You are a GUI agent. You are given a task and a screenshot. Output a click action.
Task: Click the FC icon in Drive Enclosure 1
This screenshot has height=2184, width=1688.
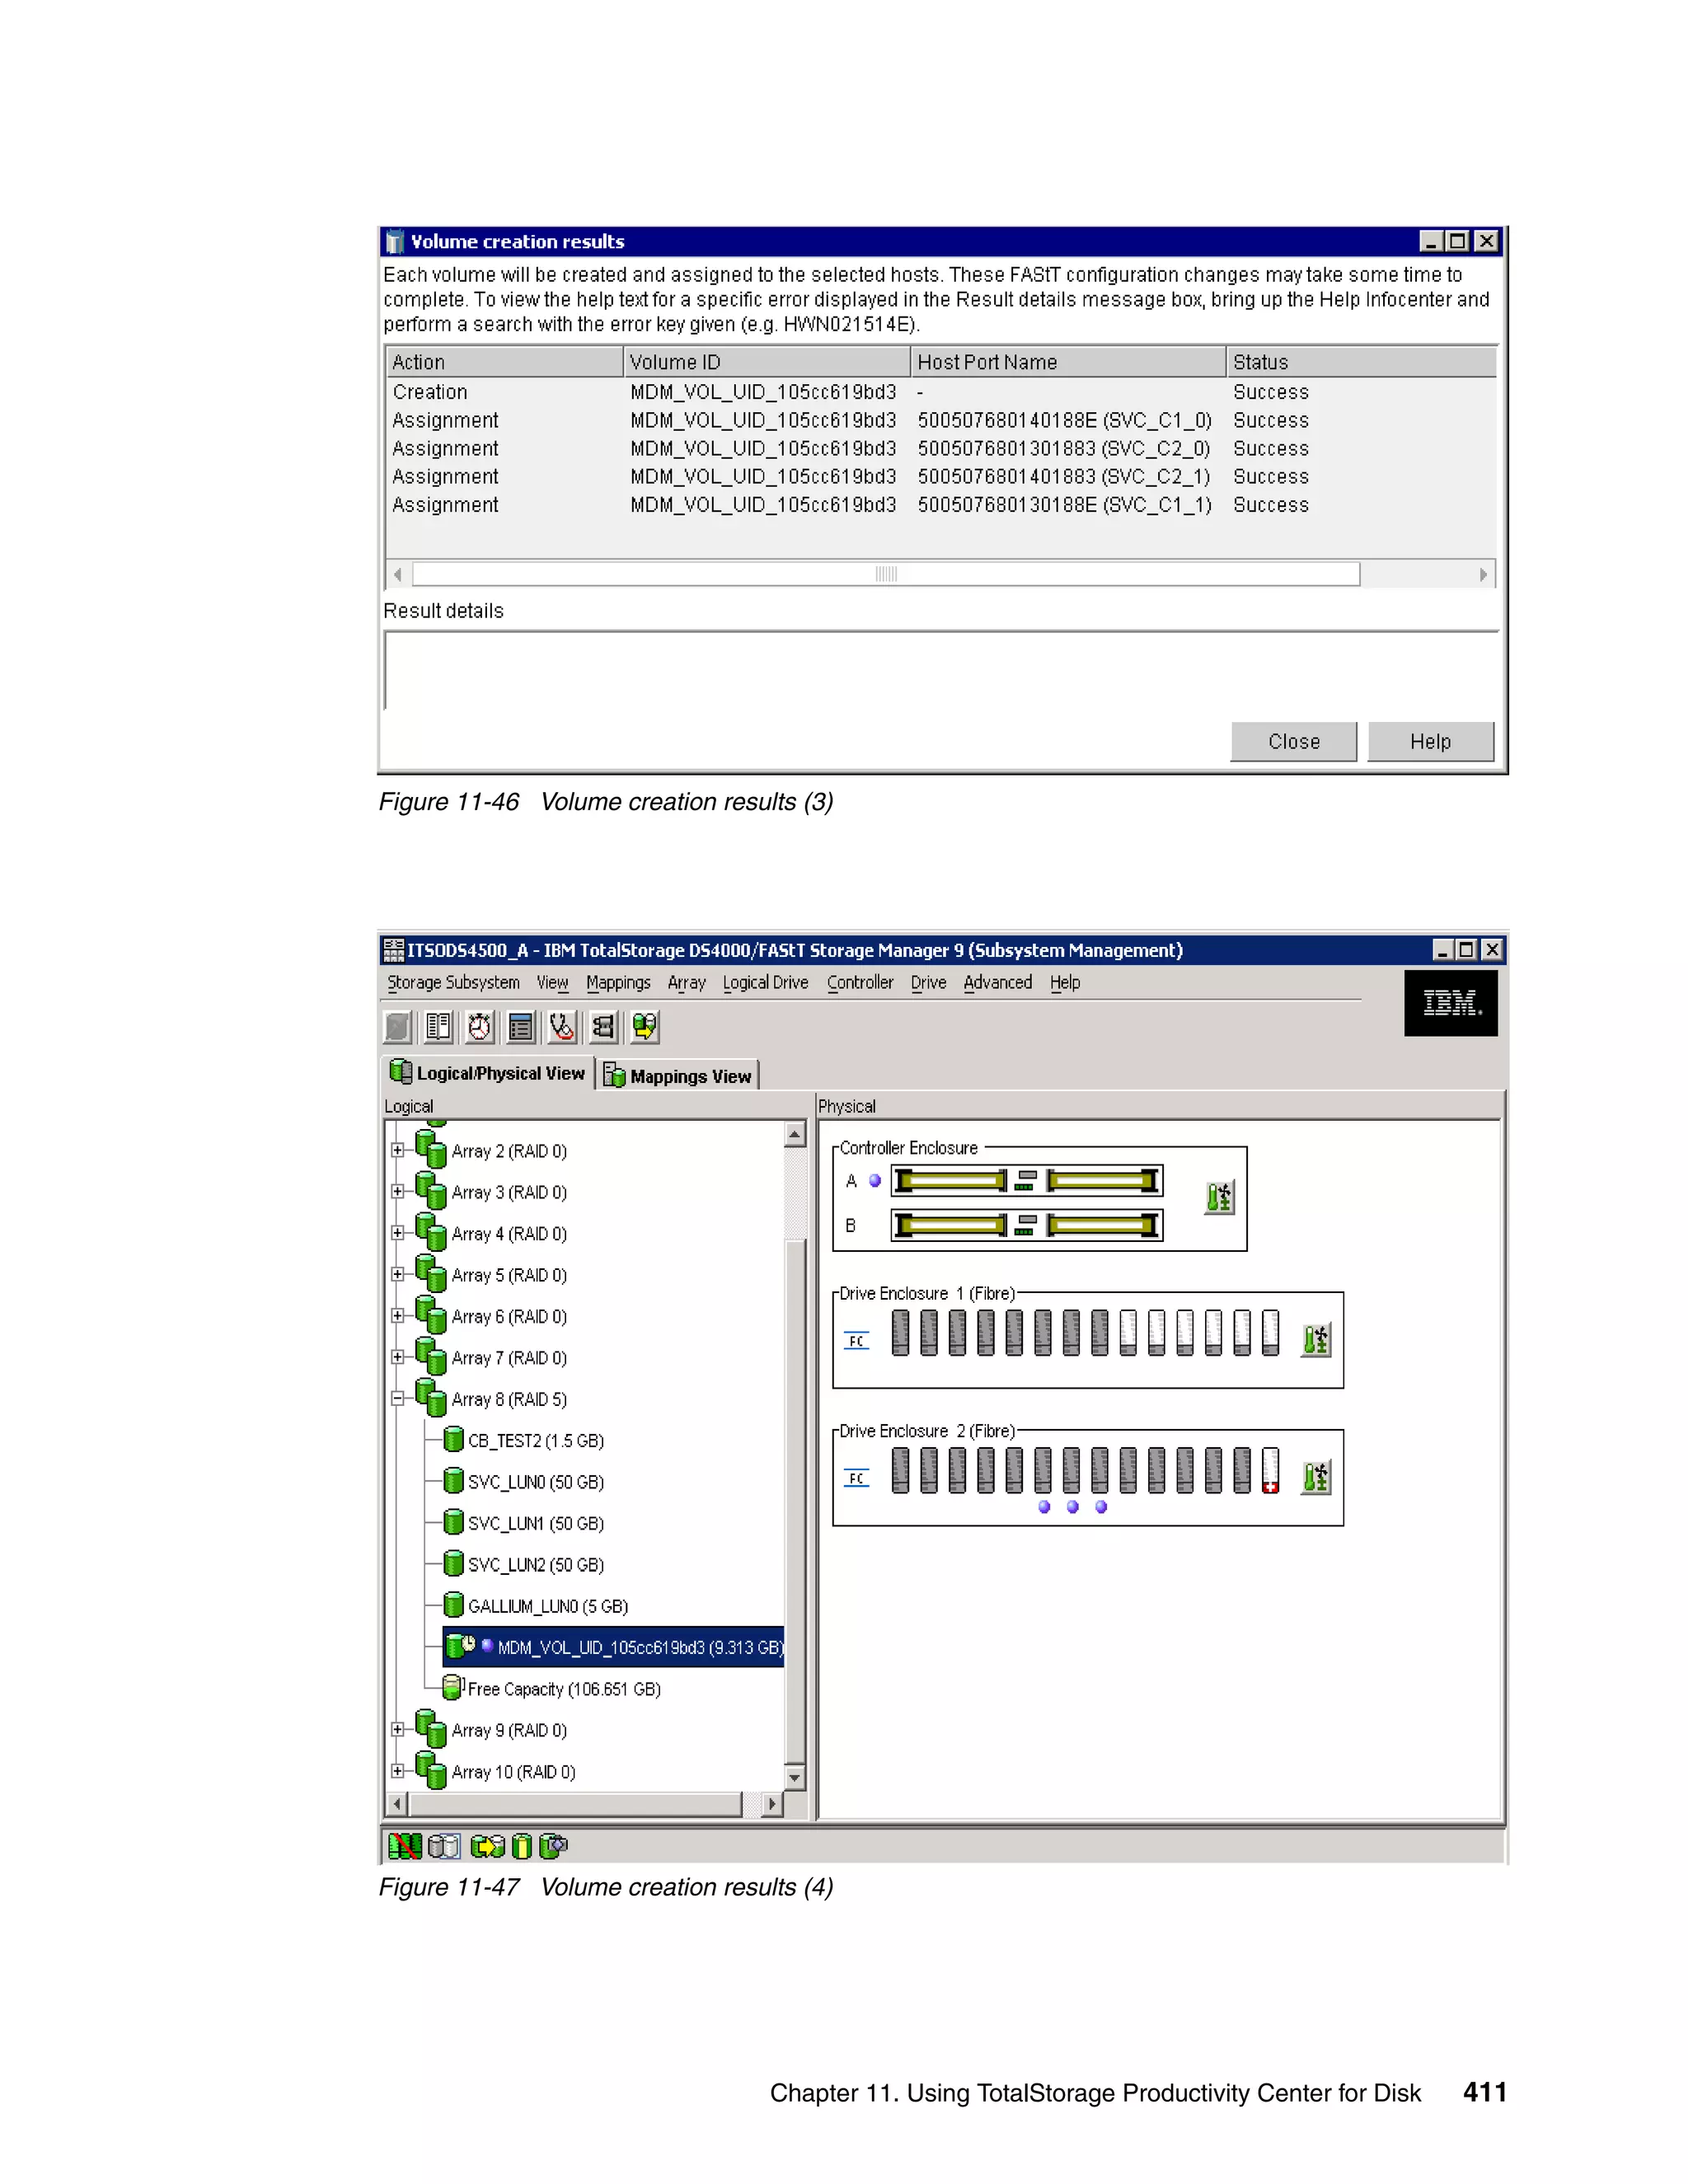pos(857,1341)
